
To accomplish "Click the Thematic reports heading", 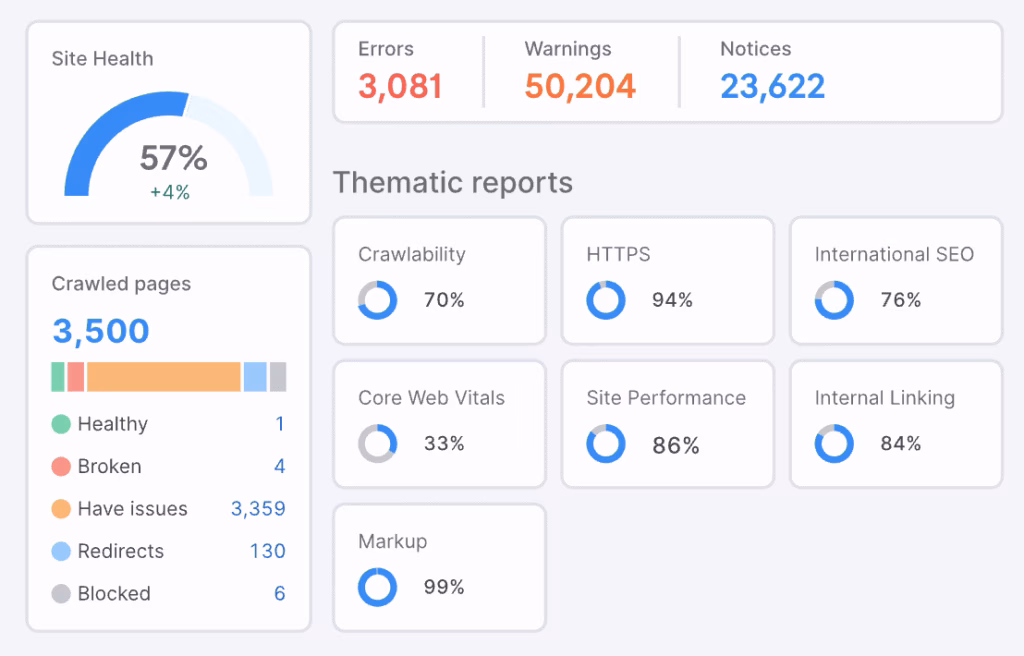I will (x=453, y=183).
